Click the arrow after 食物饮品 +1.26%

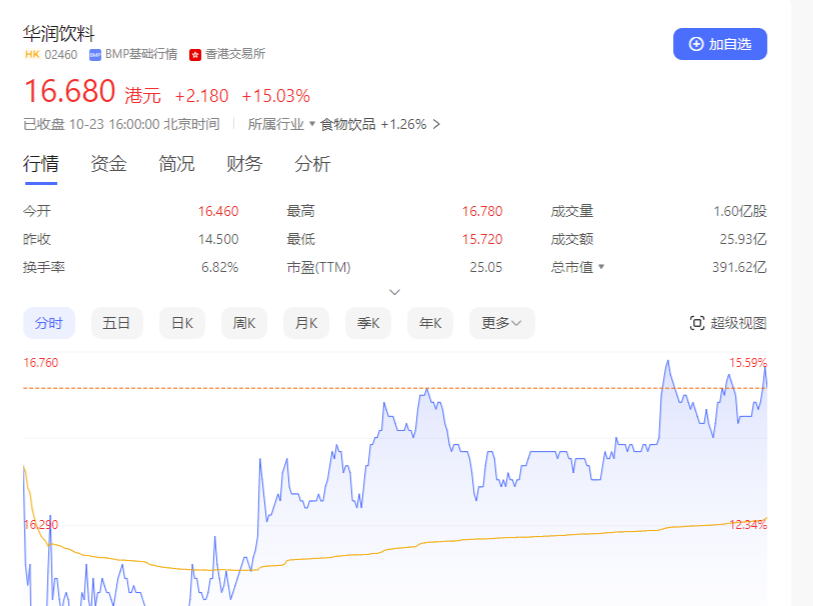[x=437, y=124]
